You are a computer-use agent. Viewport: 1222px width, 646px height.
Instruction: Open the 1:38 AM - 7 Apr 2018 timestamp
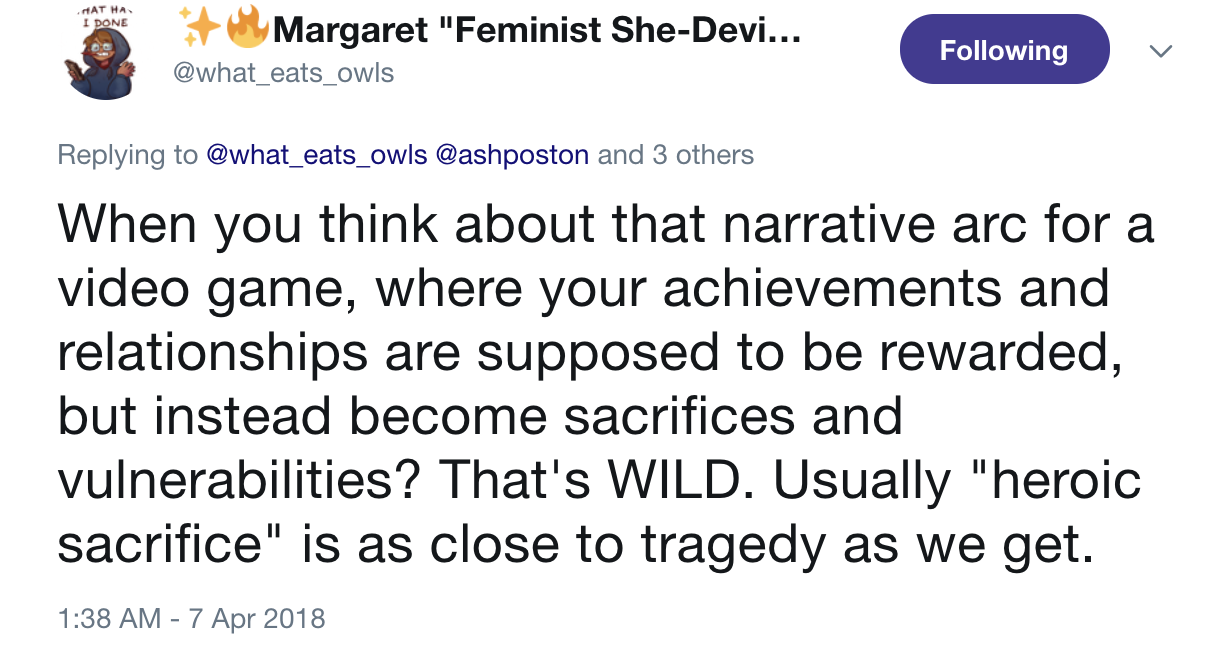[x=192, y=618]
